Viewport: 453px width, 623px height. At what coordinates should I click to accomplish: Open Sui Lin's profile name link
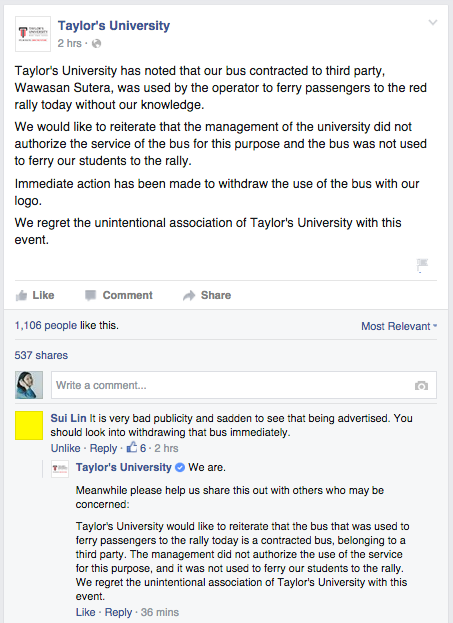pos(68,418)
